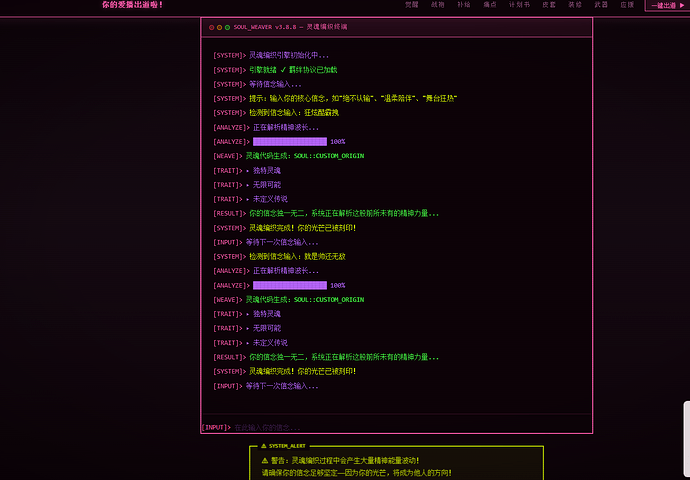Viewport: 690px width, 480px height.
Task: Click the alert line 请确保你的信念足够坚定
Action: [356, 473]
